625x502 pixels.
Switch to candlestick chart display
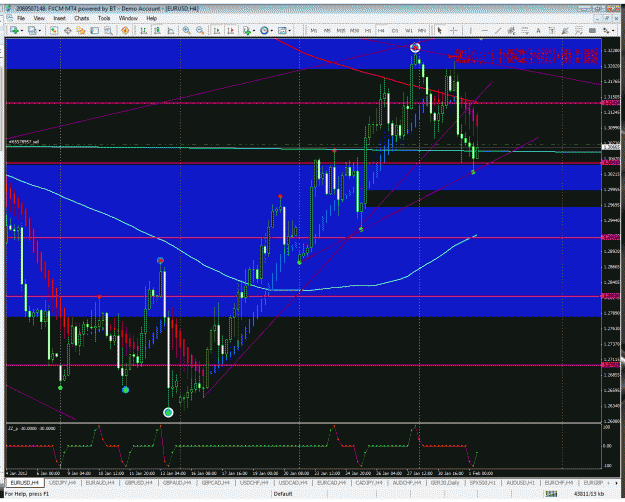(157, 30)
